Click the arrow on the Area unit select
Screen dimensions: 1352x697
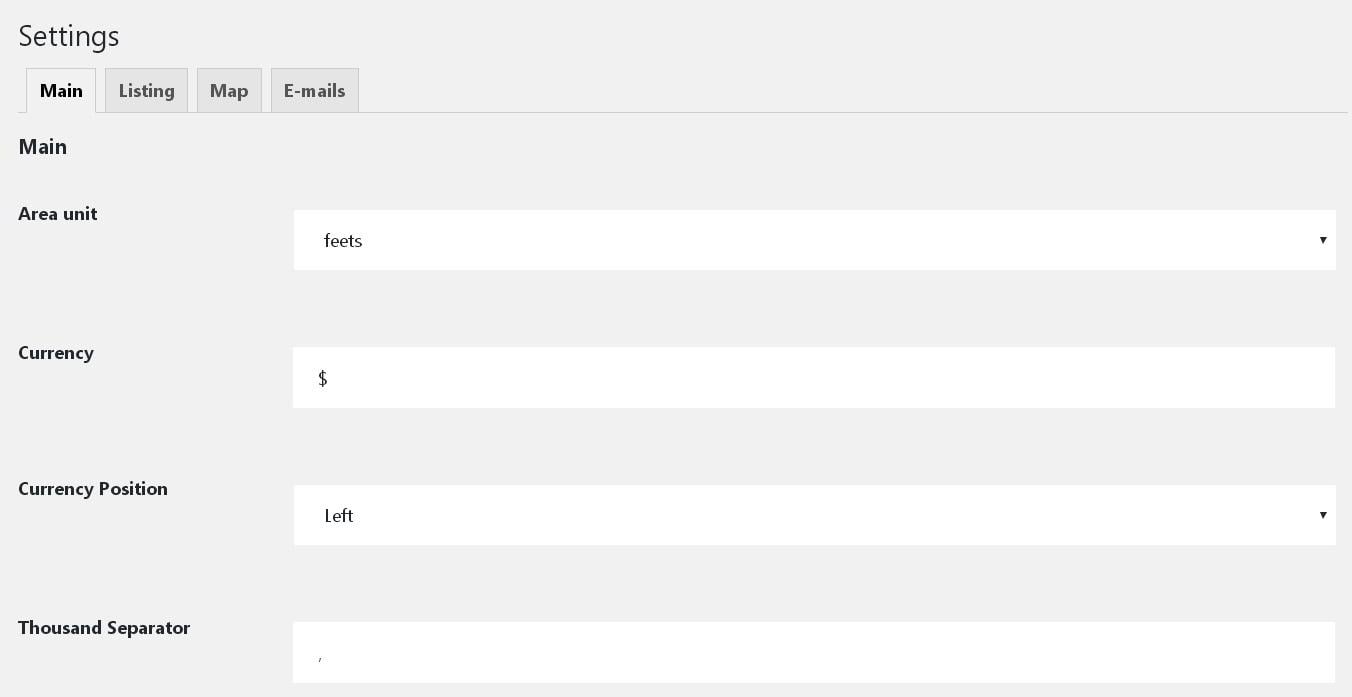[1322, 240]
